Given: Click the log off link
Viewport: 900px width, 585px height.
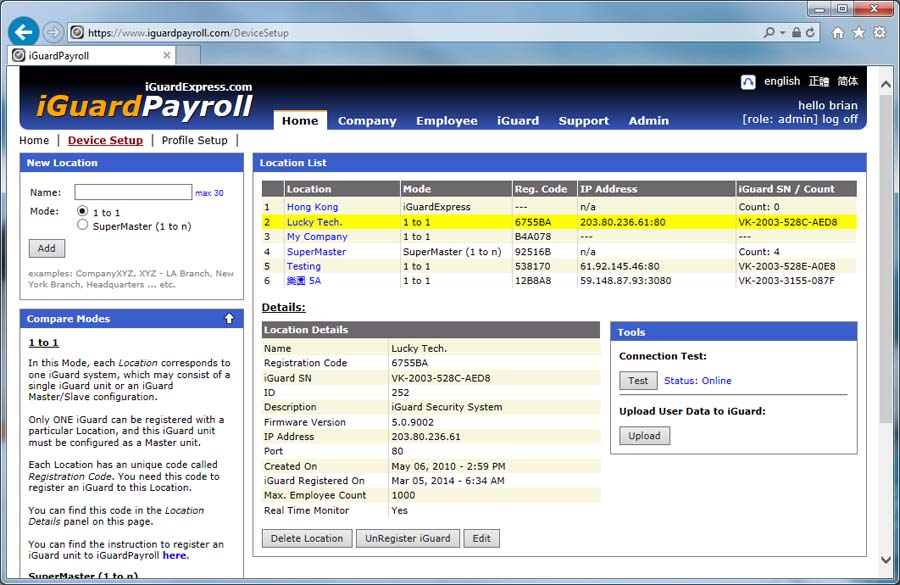Looking at the screenshot, I should click(x=840, y=119).
